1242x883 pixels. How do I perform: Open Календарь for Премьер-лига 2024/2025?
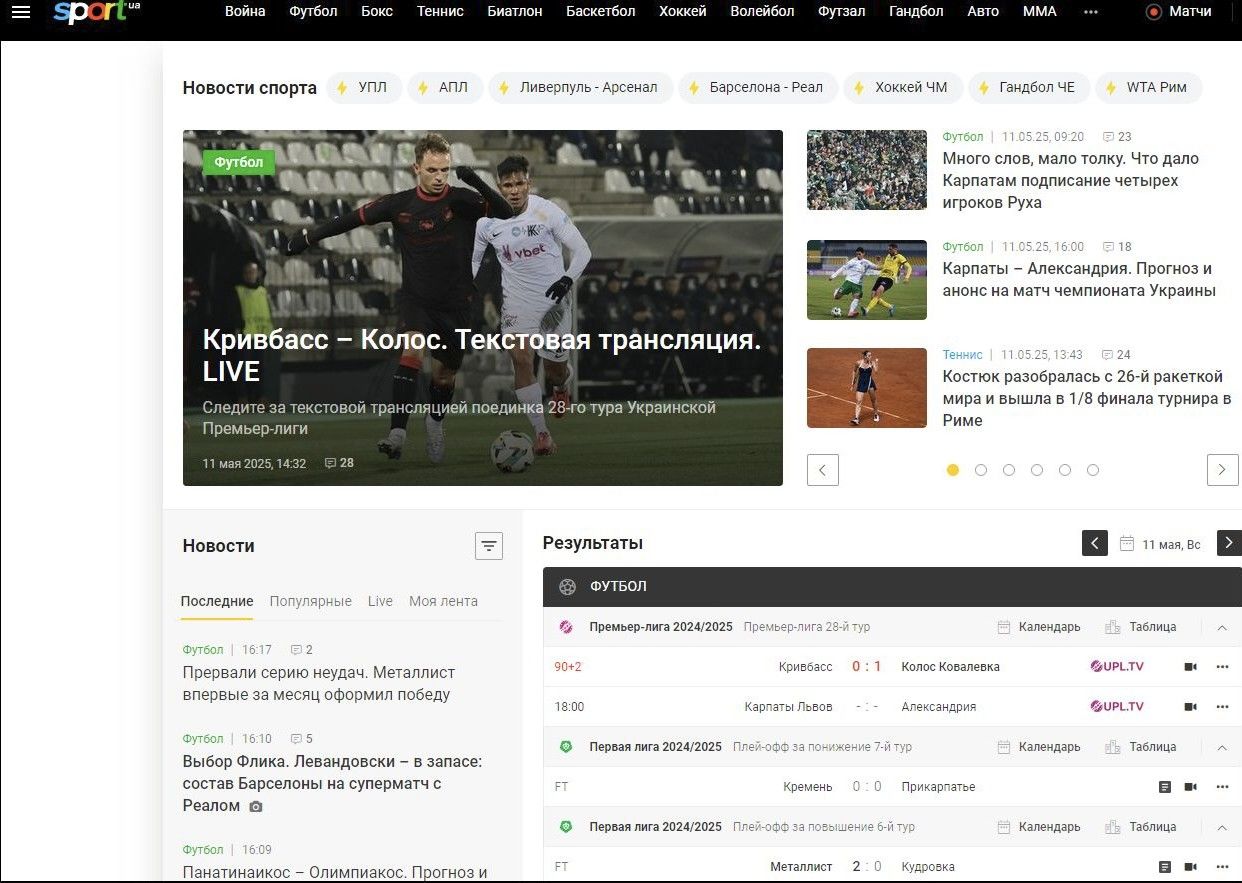pyautogui.click(x=1039, y=627)
